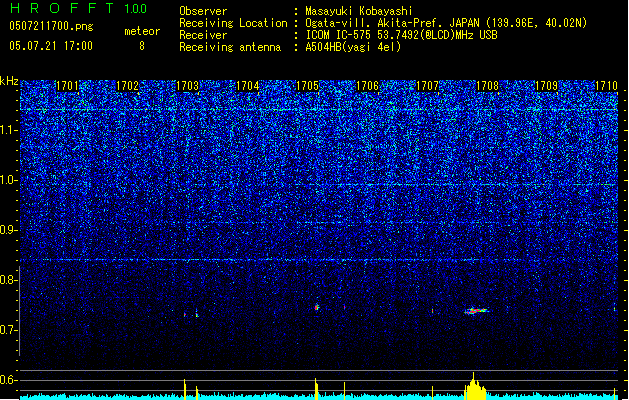Click the 1707 time marker
Screen dimensions: 629x400
point(428,86)
